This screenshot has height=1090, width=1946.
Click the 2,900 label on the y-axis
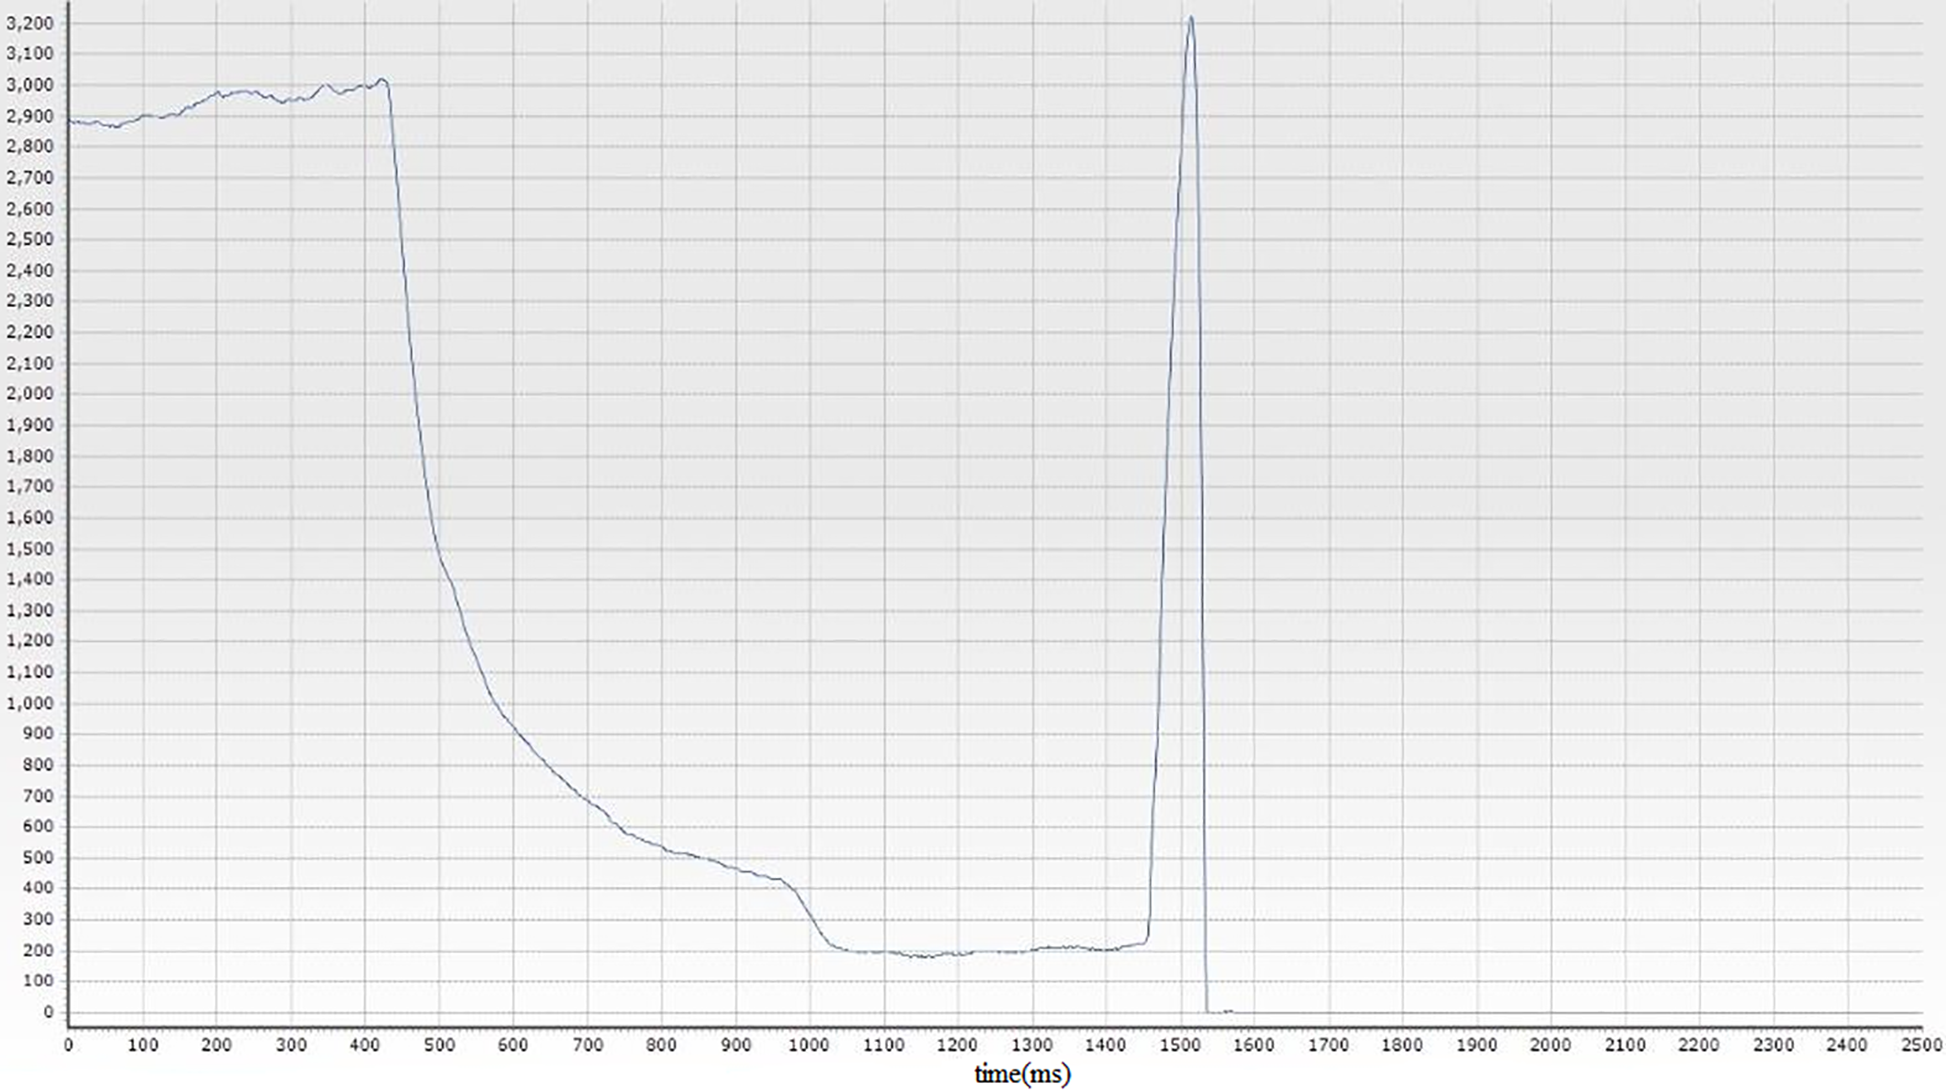point(29,116)
